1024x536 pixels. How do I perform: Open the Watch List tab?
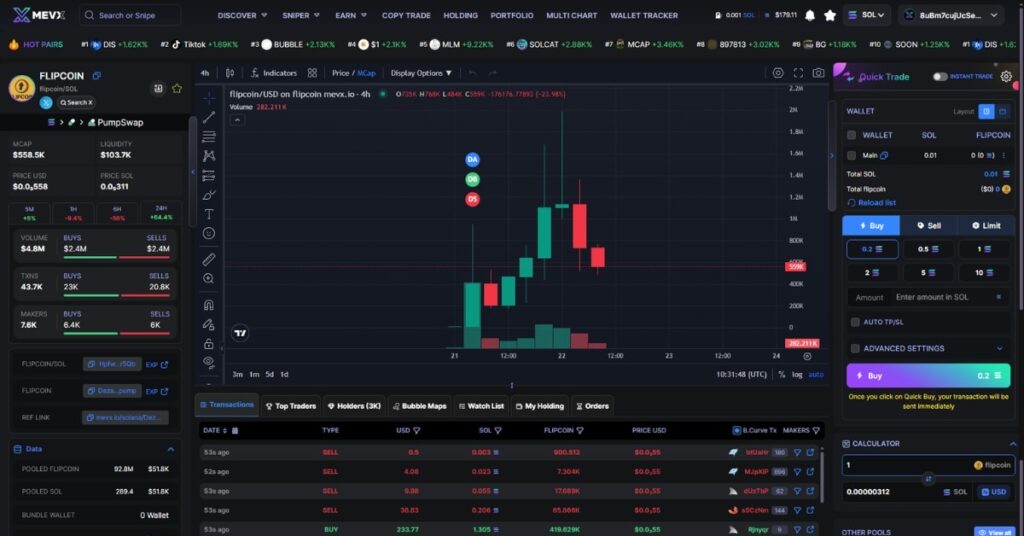[x=481, y=406]
